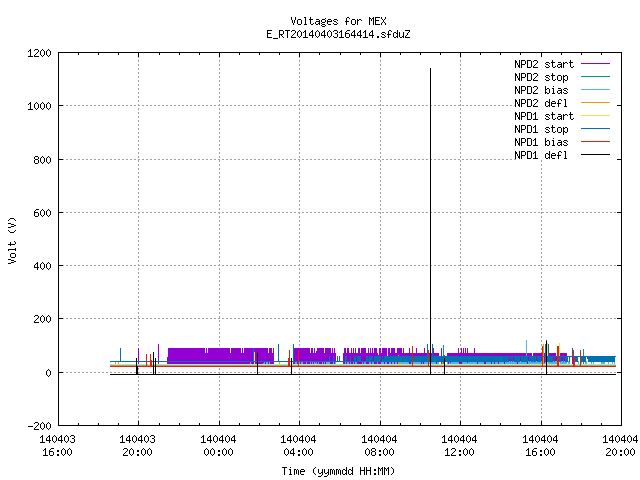Click the x-axis tick '140404 16:00'
This screenshot has height=480, width=640.
tap(540, 446)
